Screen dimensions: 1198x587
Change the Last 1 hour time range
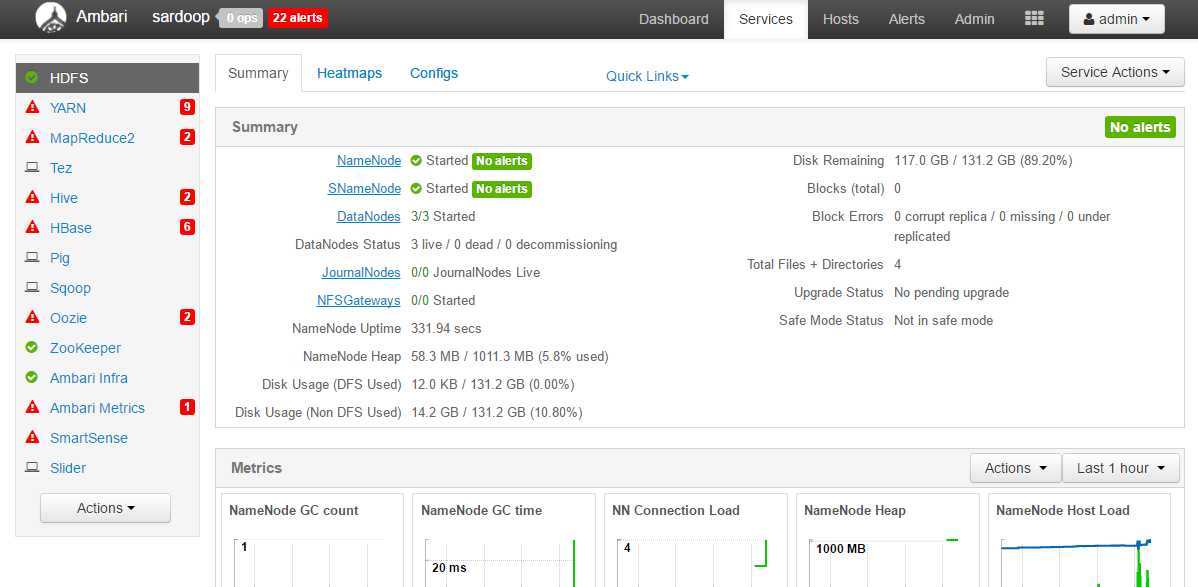[x=1120, y=468]
